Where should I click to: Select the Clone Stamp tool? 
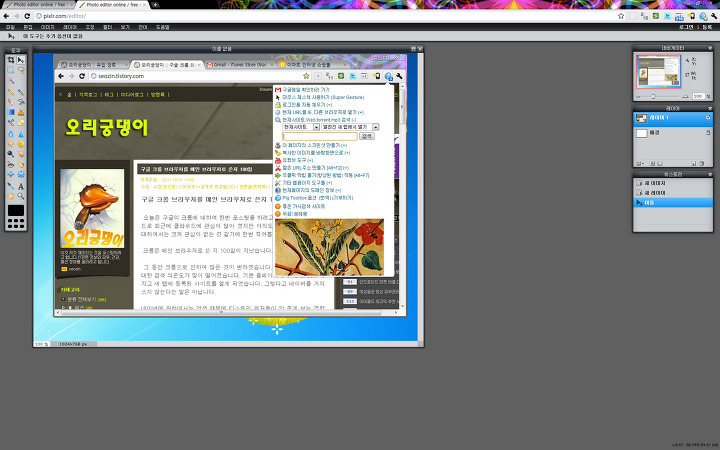coord(21,112)
